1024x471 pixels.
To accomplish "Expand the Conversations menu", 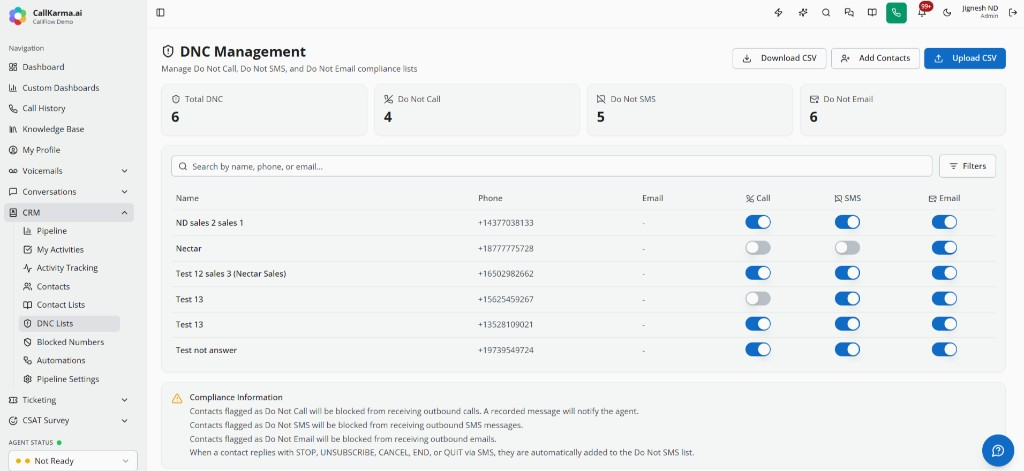I will click(69, 192).
